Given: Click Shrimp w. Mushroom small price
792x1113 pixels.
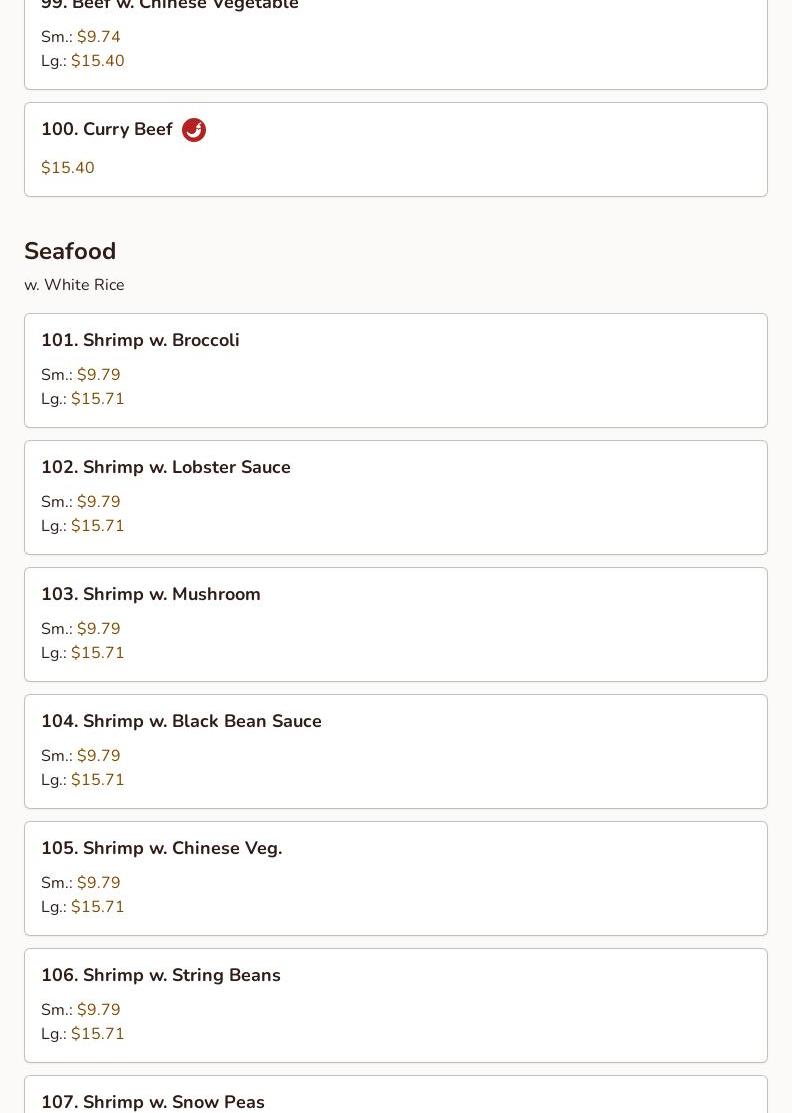Looking at the screenshot, I should pyautogui.click(x=99, y=628).
